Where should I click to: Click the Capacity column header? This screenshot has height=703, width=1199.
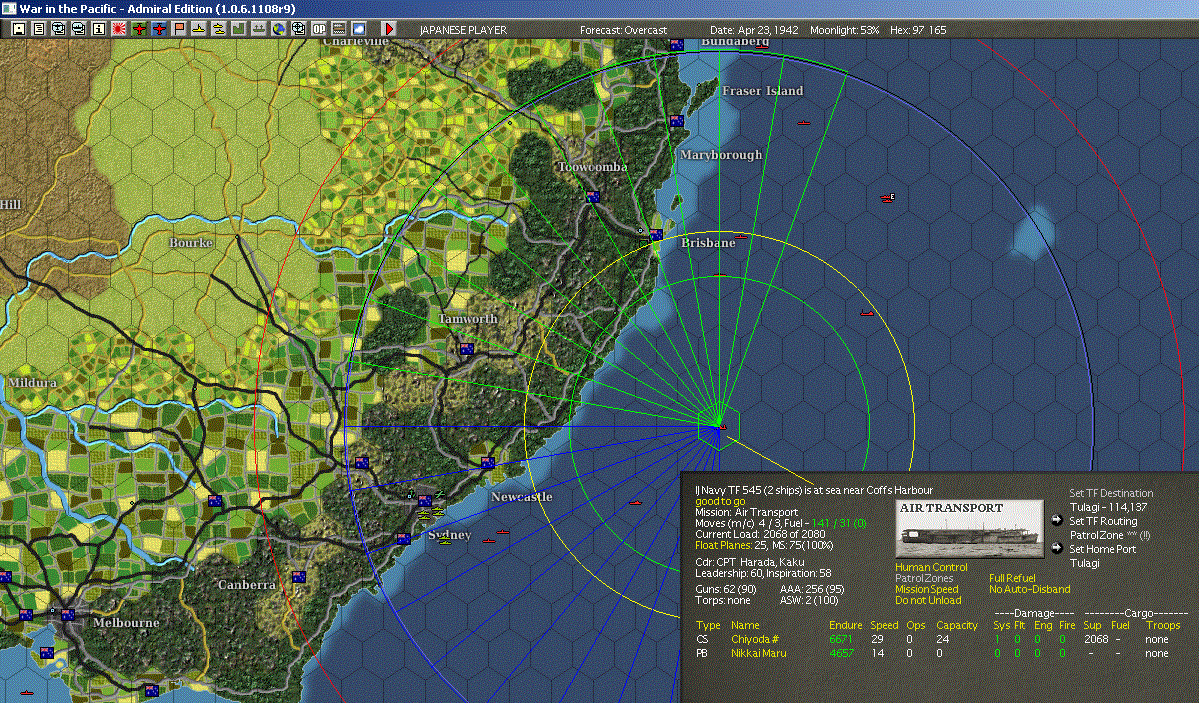point(957,625)
